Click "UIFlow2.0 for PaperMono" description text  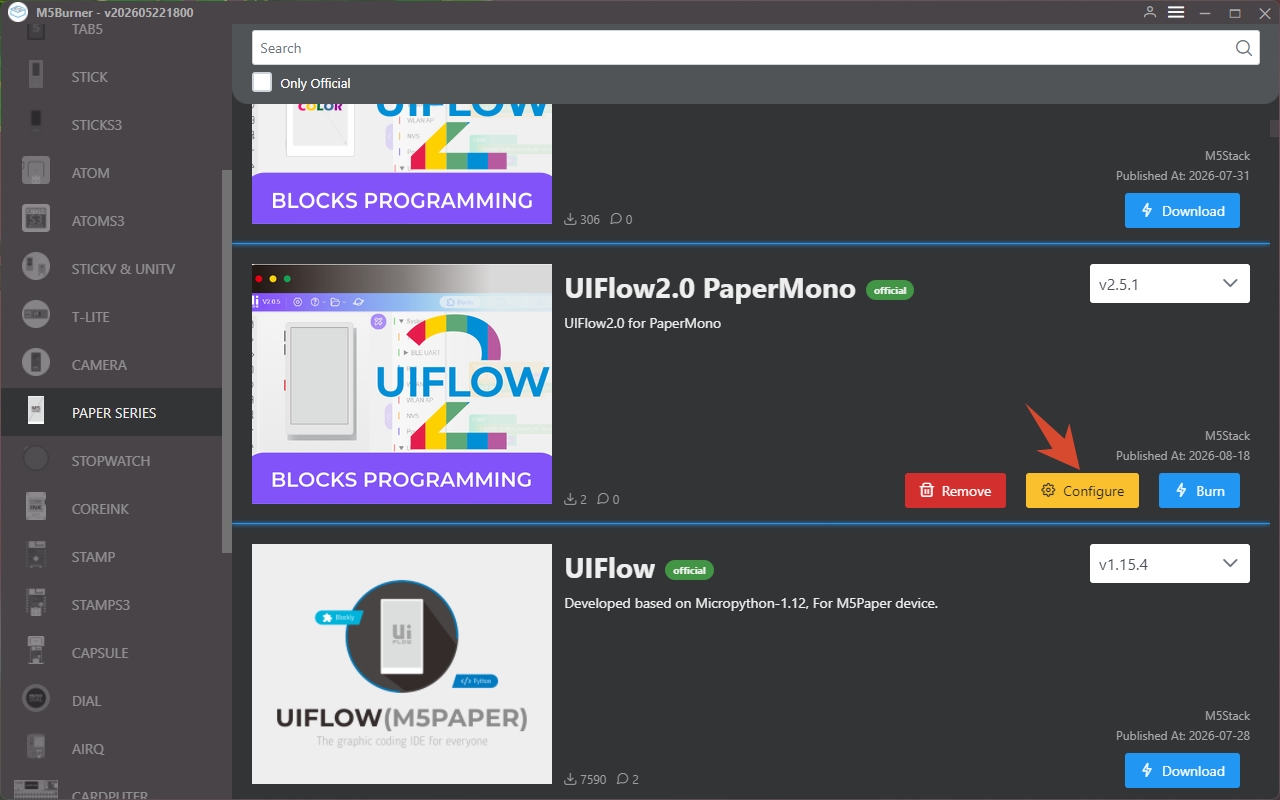[x=642, y=323]
